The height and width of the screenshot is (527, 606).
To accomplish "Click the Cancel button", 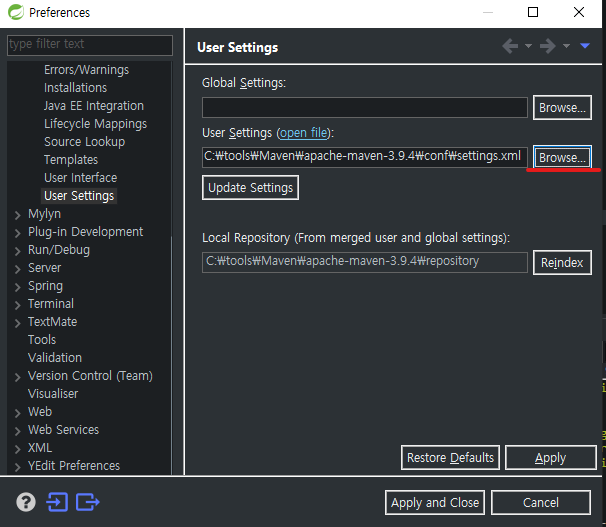I will (x=541, y=503).
